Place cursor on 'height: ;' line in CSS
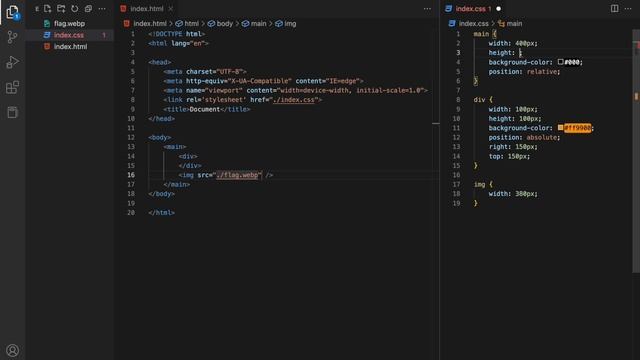640x360 pixels. 505,53
